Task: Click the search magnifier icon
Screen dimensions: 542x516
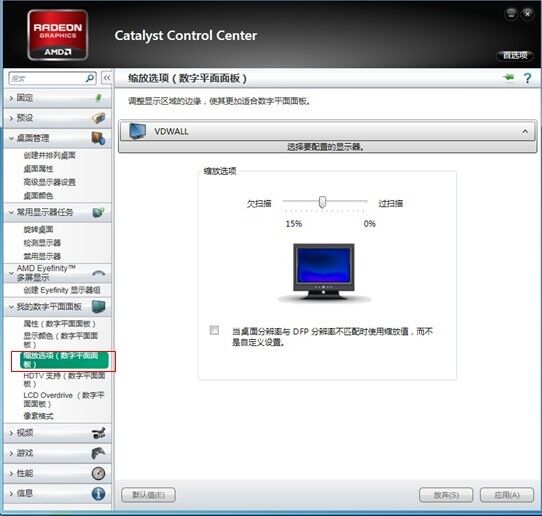Action: (x=90, y=78)
